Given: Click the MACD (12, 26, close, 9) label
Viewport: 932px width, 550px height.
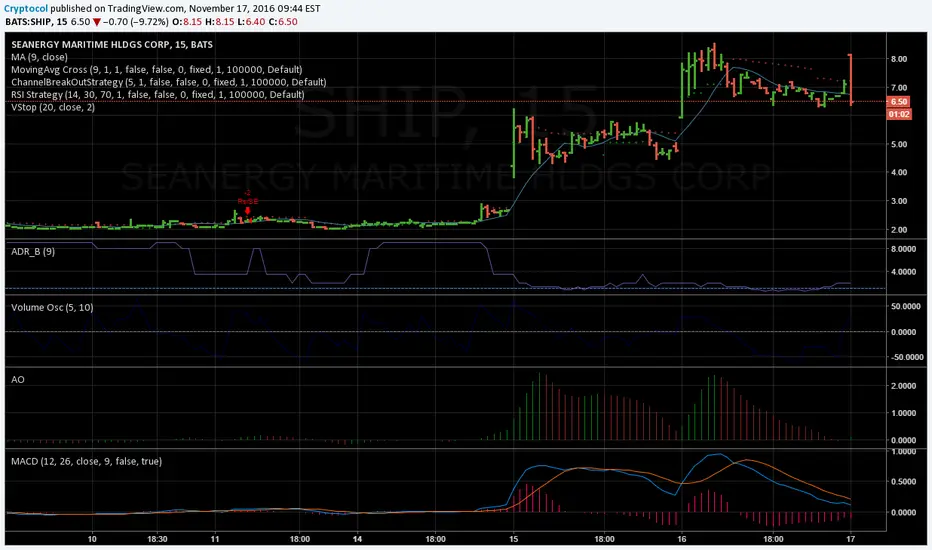Looking at the screenshot, I should pos(86,461).
